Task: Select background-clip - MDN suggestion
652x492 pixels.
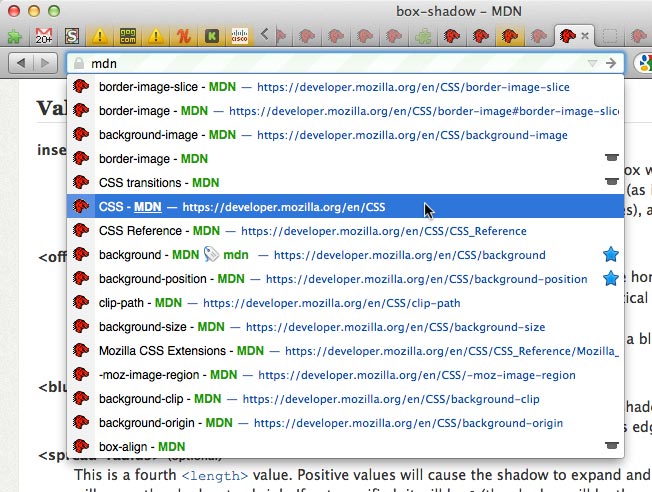Action: click(x=346, y=399)
